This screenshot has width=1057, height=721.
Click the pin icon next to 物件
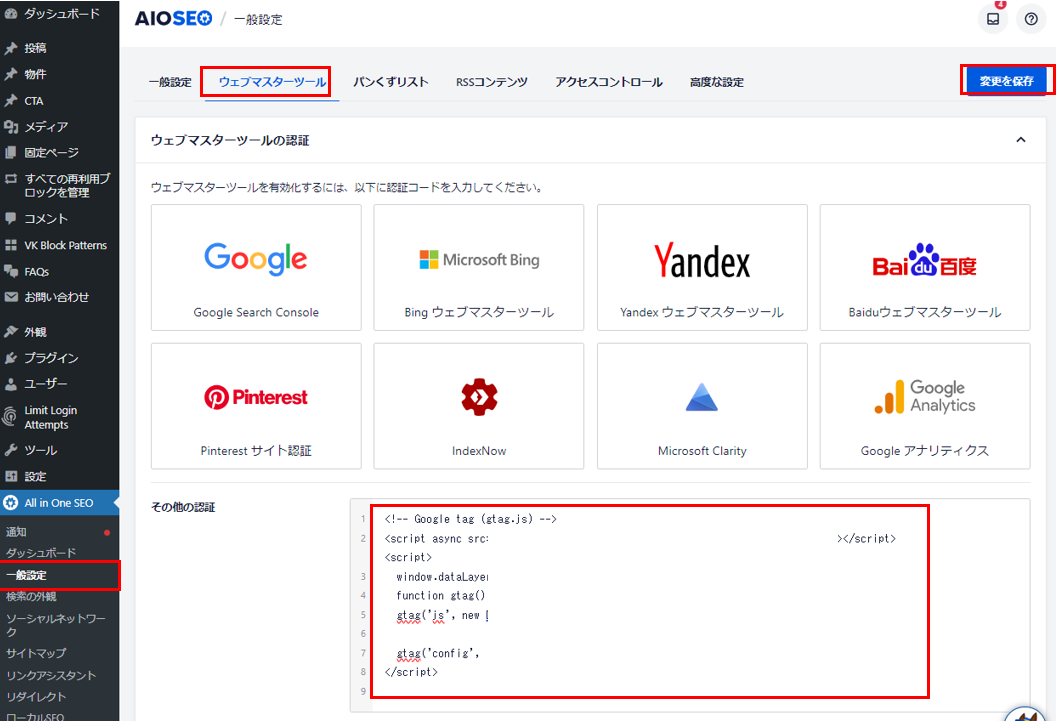point(11,74)
